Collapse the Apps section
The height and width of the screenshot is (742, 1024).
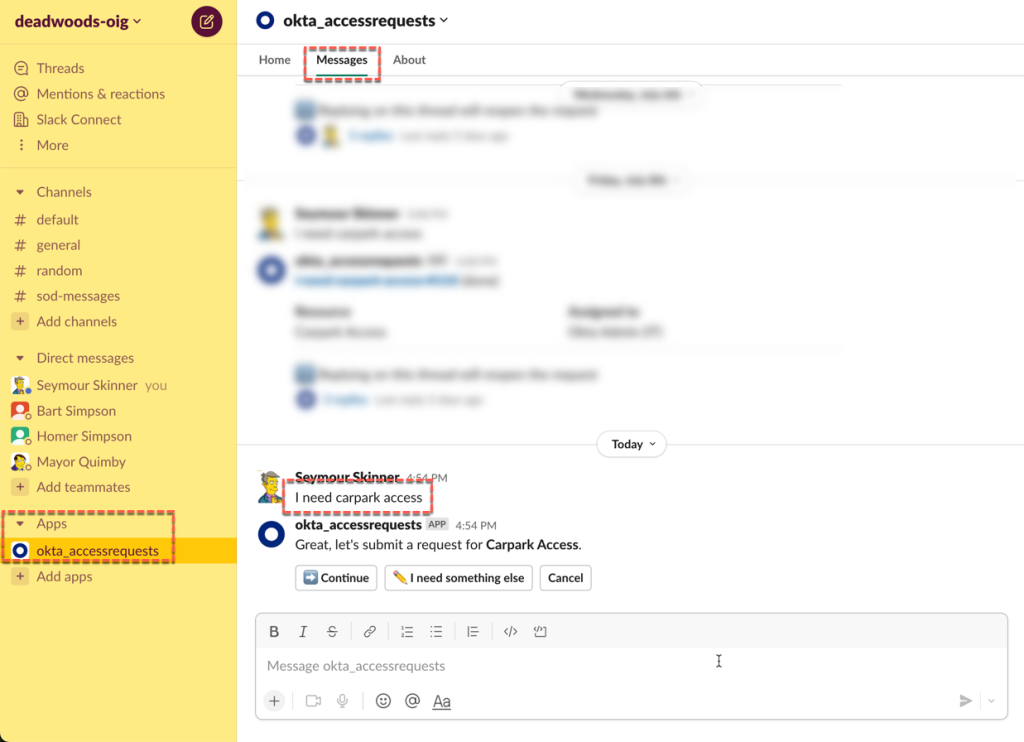pos(20,524)
